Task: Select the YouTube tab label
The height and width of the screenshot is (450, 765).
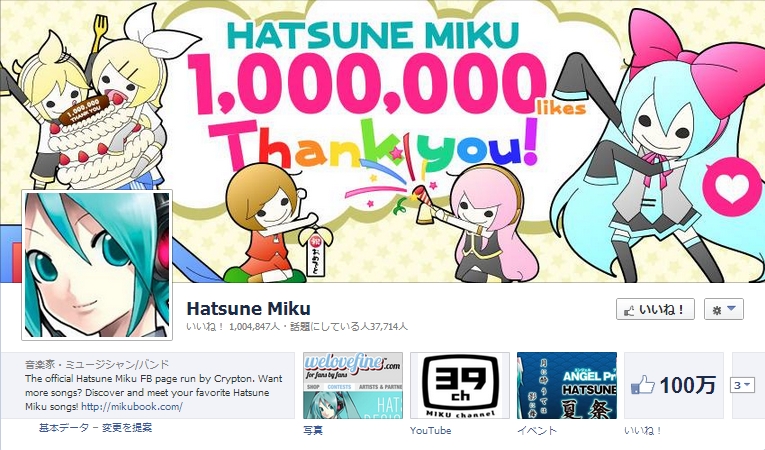Action: (430, 430)
